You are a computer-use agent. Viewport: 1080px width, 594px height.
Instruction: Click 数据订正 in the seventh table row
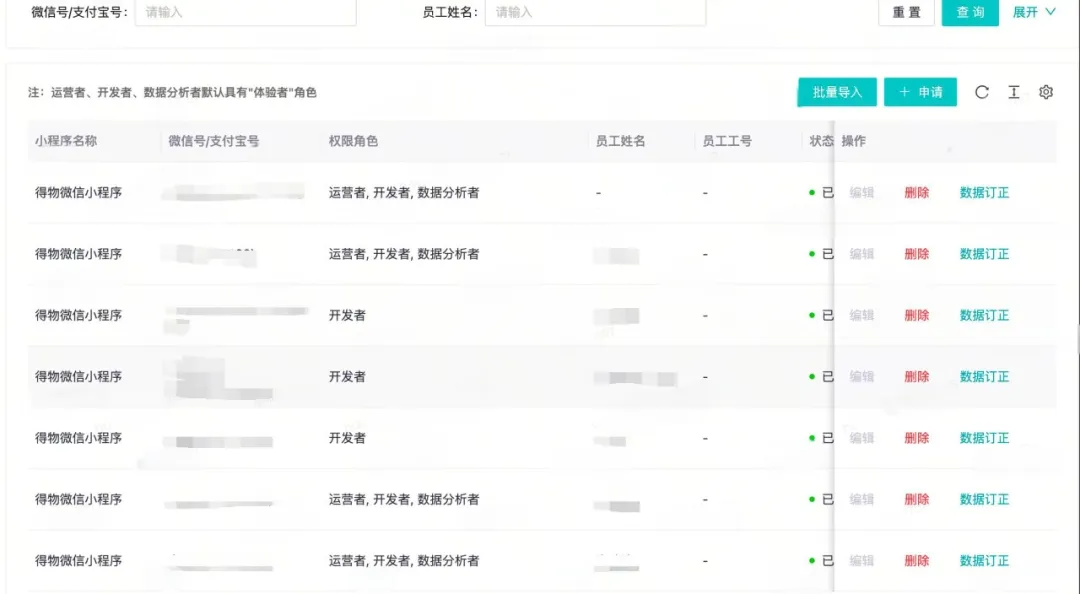[984, 561]
